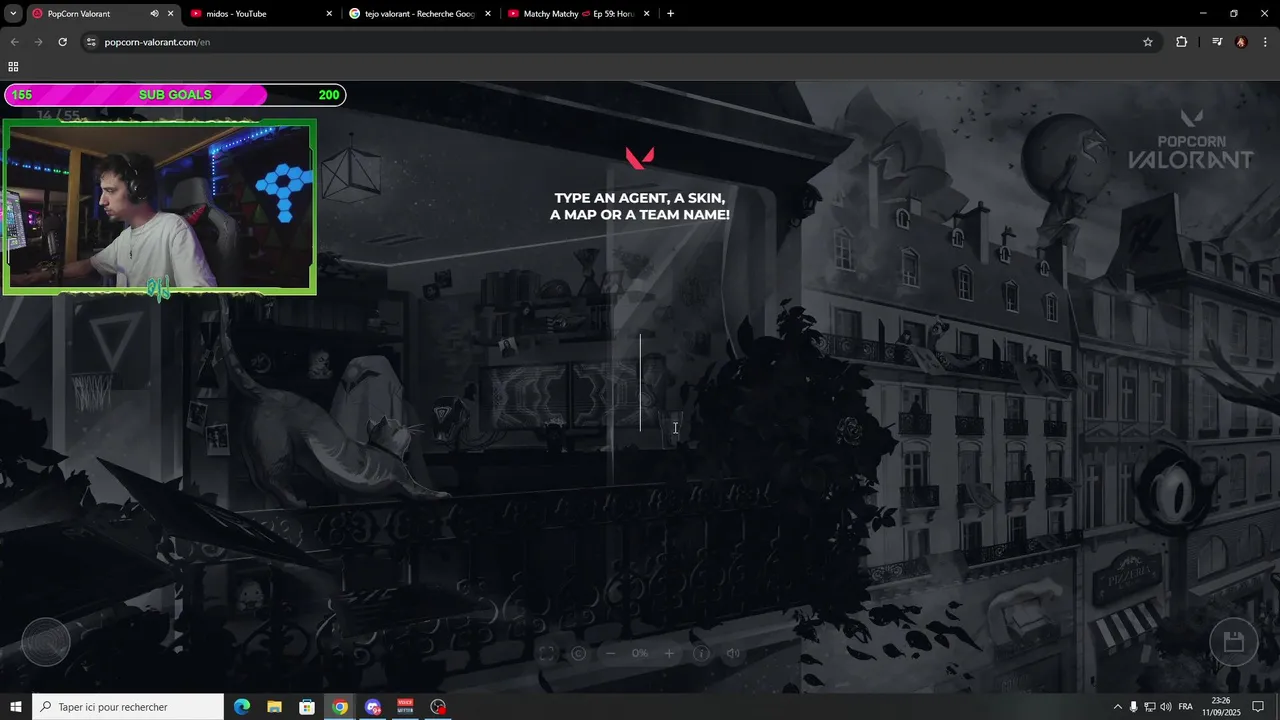Switch to the tejo valorant Google search tab
This screenshot has width=1280, height=720.
pos(420,14)
